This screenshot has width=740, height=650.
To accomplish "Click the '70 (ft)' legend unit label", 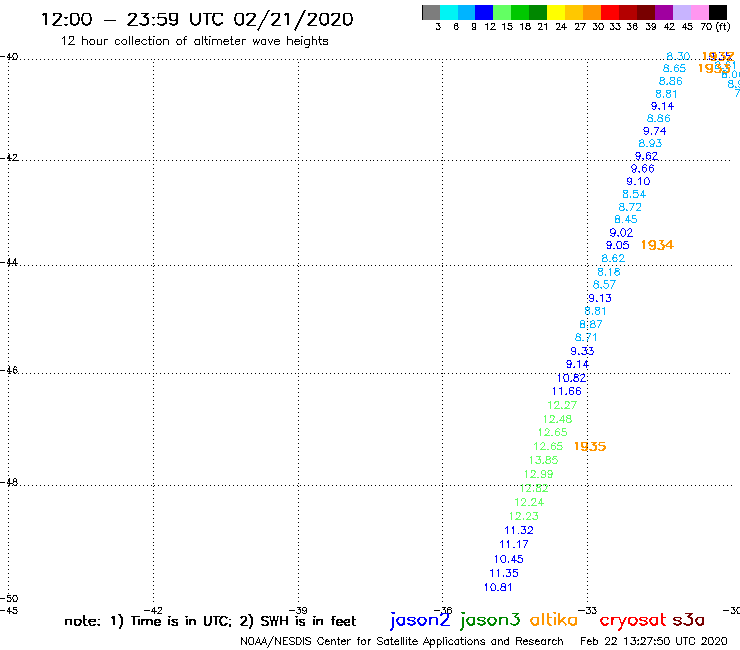I will (x=715, y=26).
